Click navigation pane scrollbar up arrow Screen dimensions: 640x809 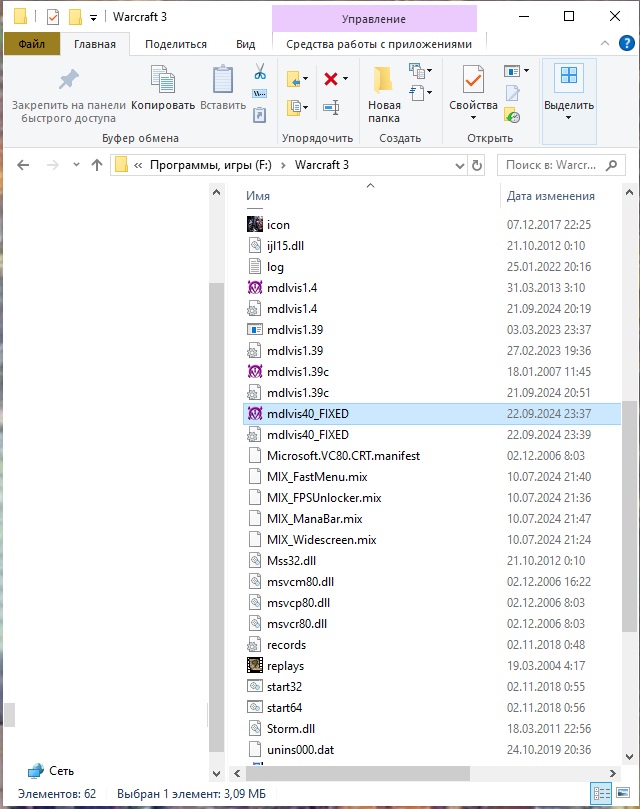(x=217, y=192)
